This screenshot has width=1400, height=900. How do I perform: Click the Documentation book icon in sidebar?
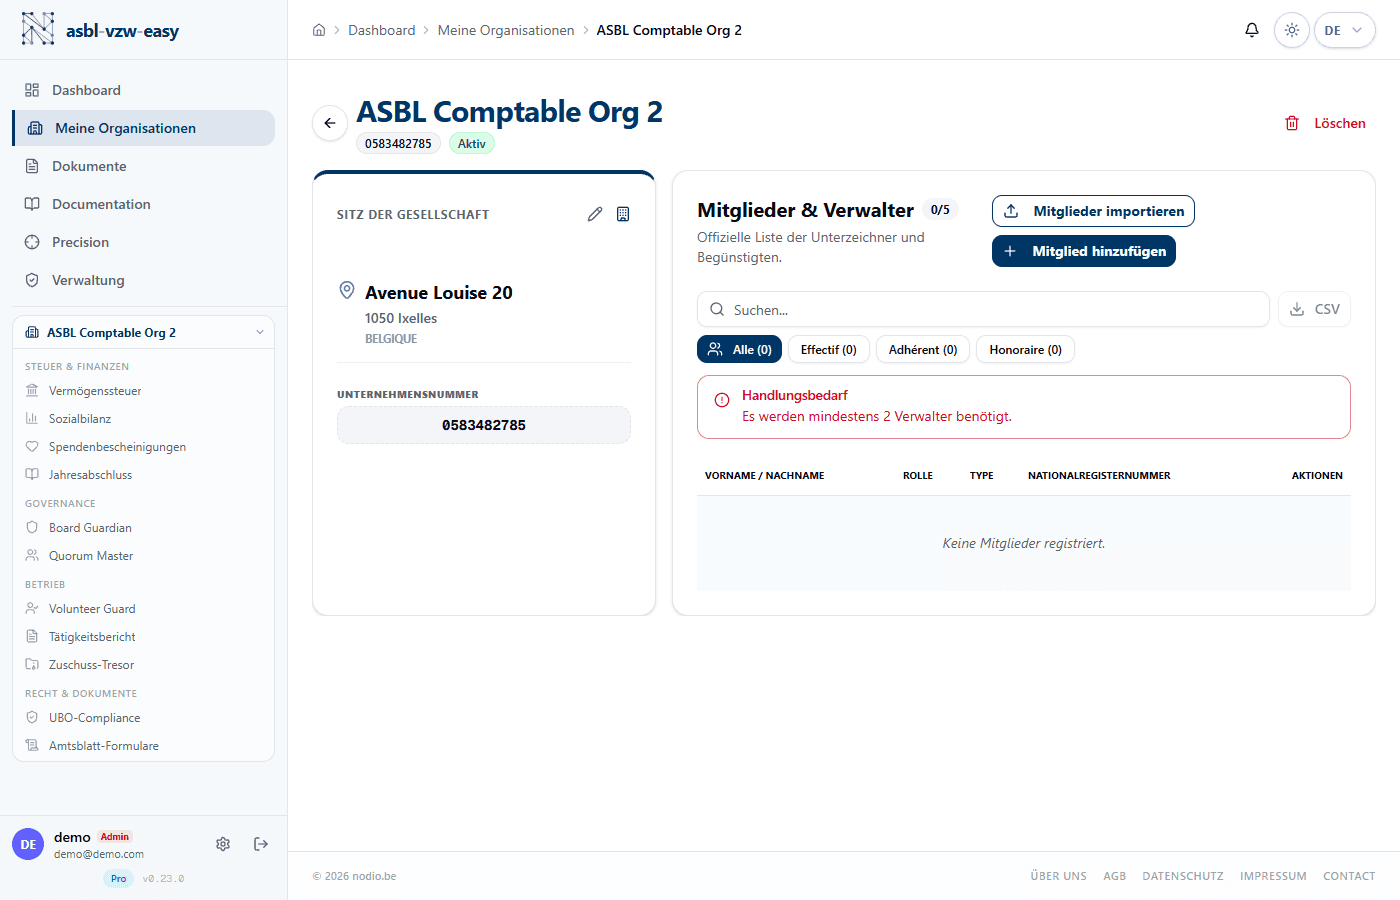32,204
